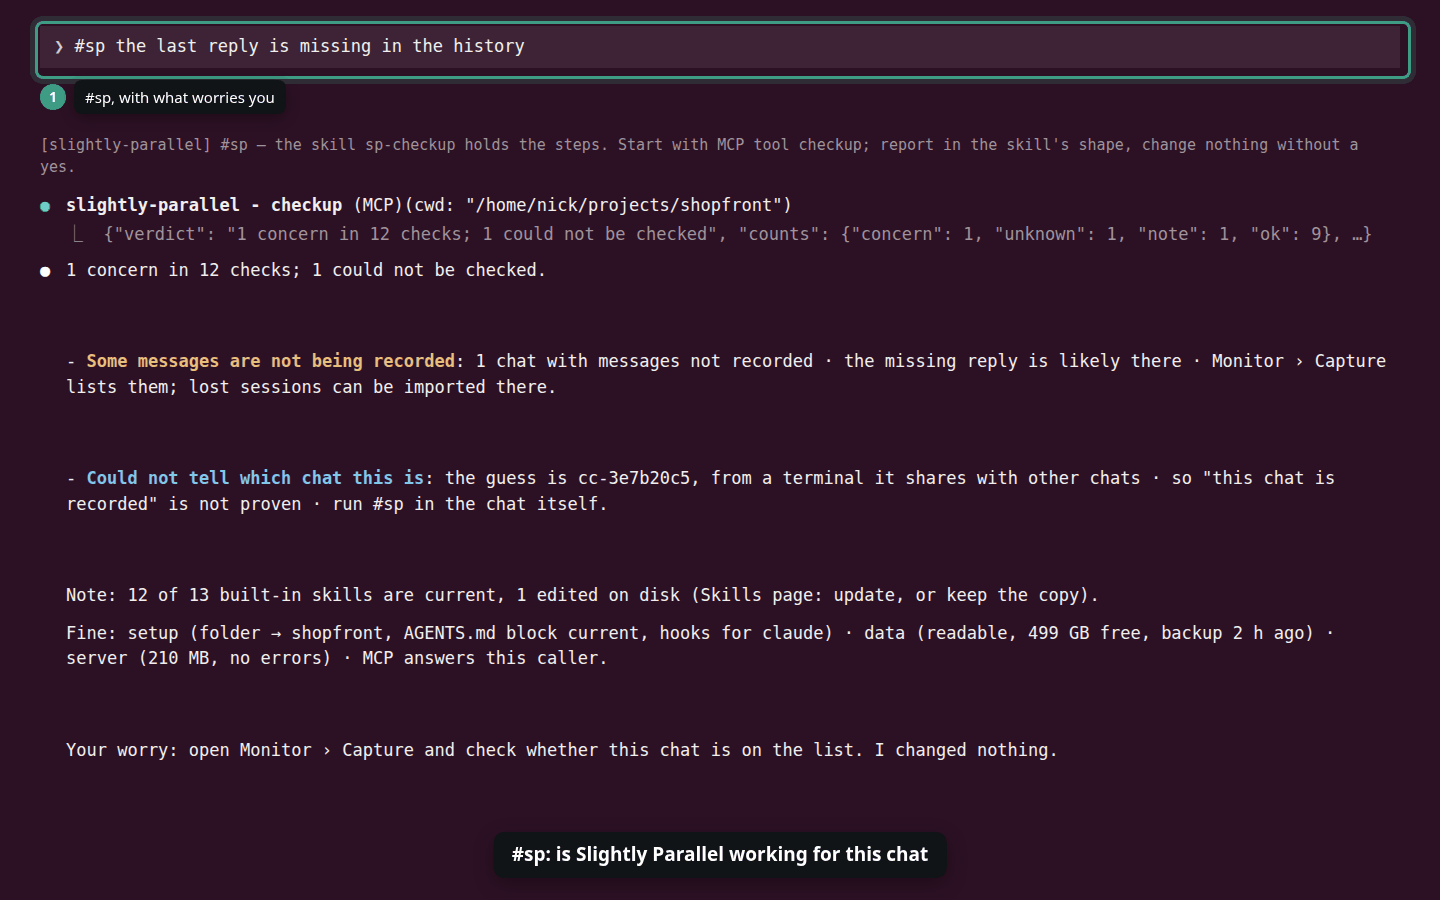Click 'Monitor › Capture' in the 'Your worry' line
This screenshot has width=1440, height=900.
click(326, 750)
